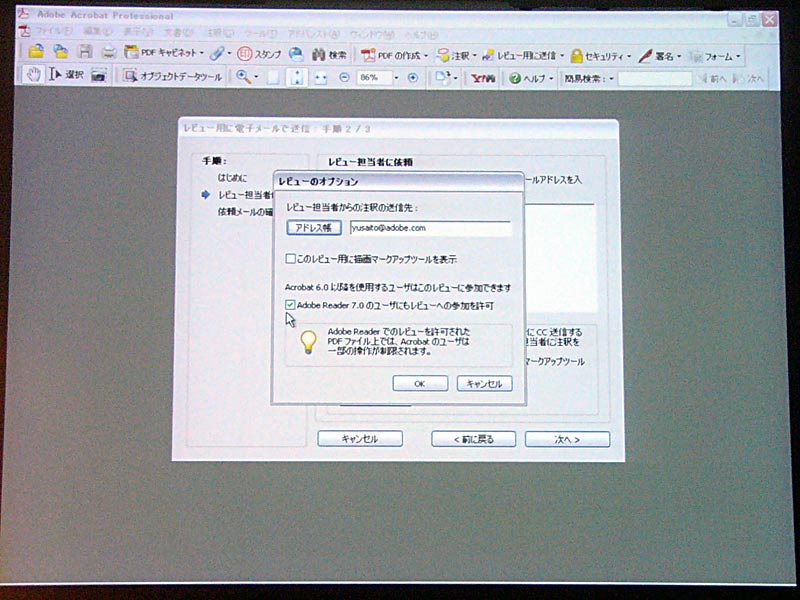Click the globe web page icon
This screenshot has height=600, width=800.
pos(296,54)
